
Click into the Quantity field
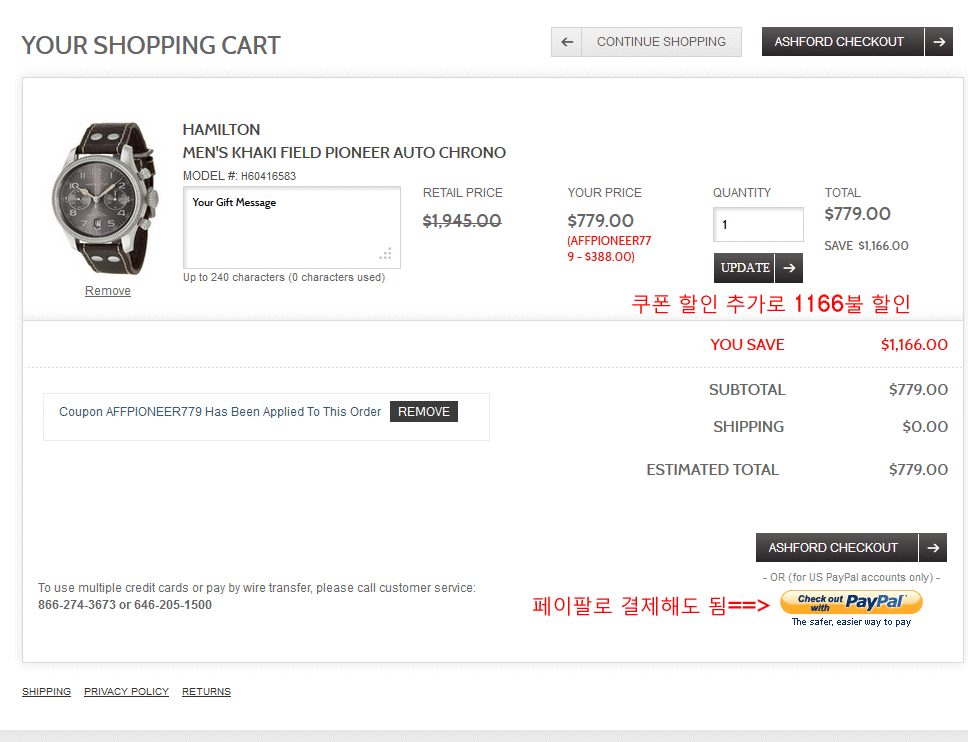point(758,225)
